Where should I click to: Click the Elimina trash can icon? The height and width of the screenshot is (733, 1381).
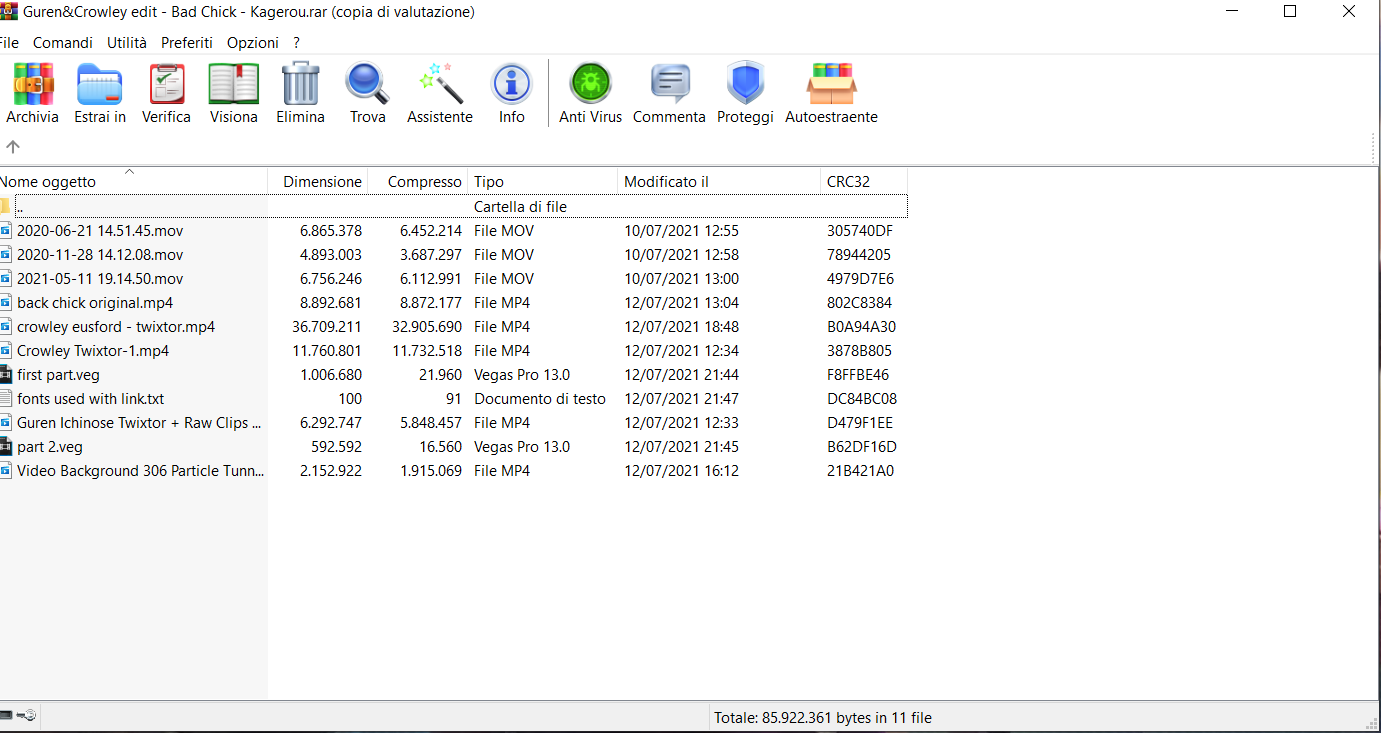301,85
